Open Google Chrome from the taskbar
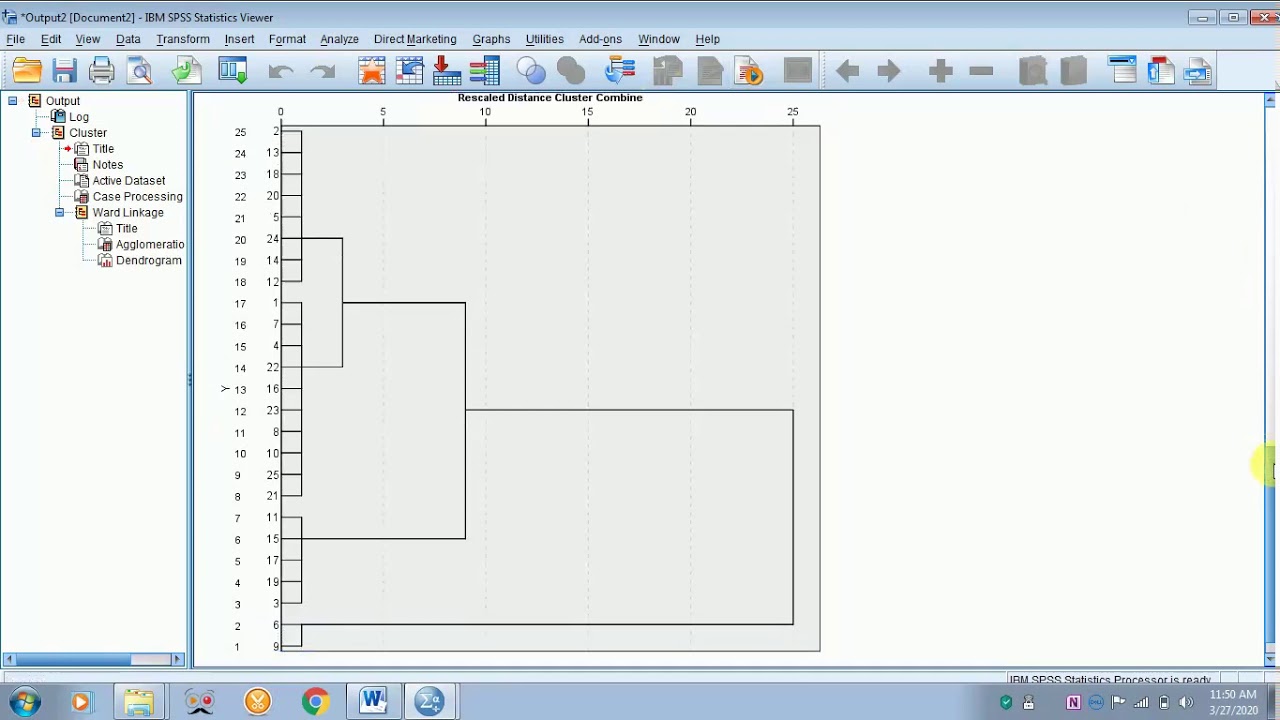Screen dimensions: 1280x720 (x=315, y=702)
